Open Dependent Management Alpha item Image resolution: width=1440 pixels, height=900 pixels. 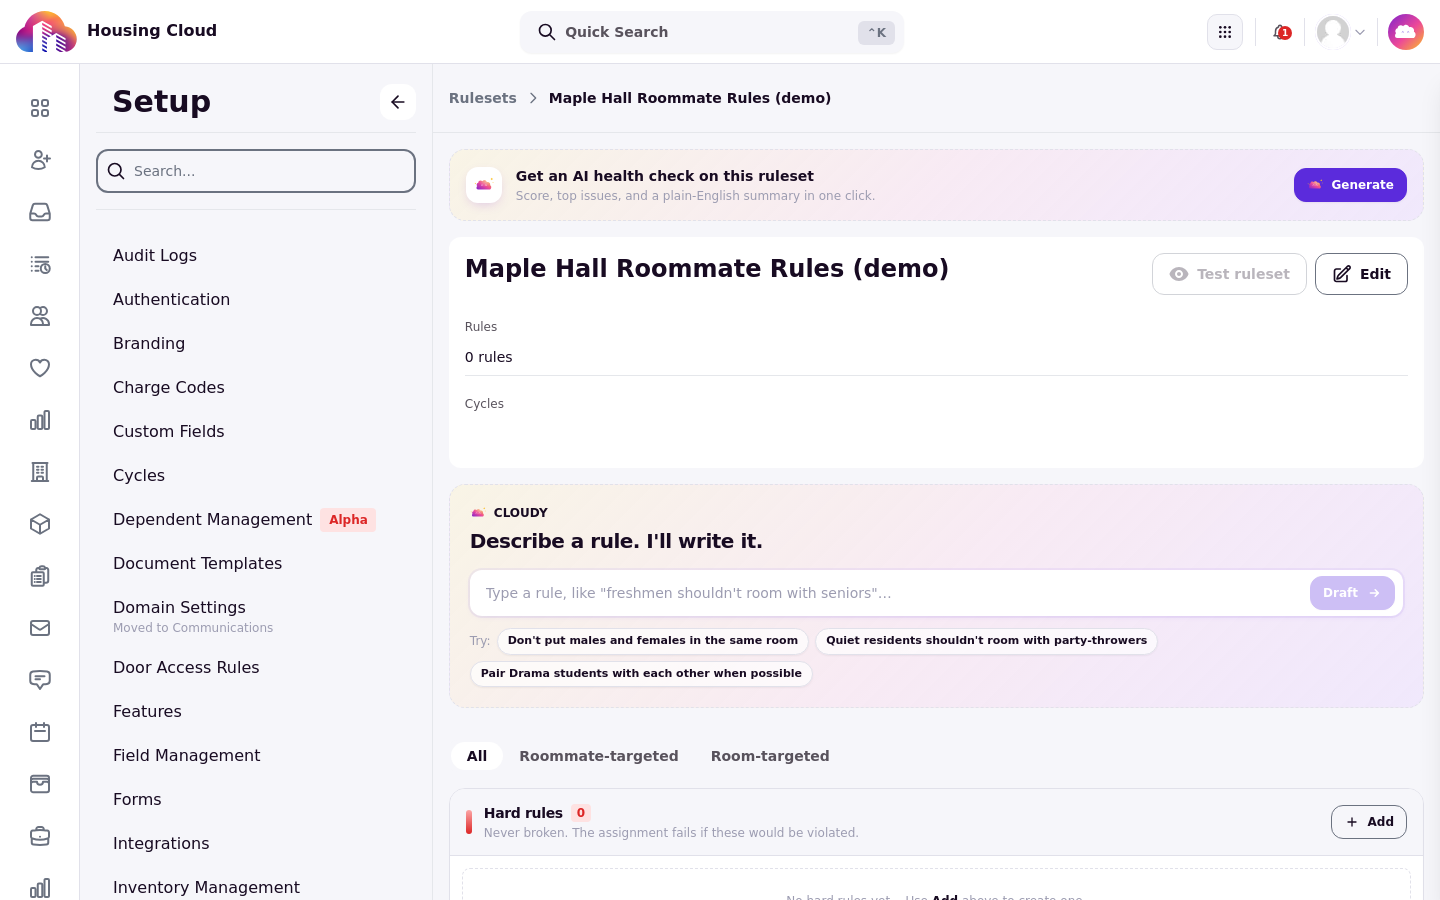[244, 519]
